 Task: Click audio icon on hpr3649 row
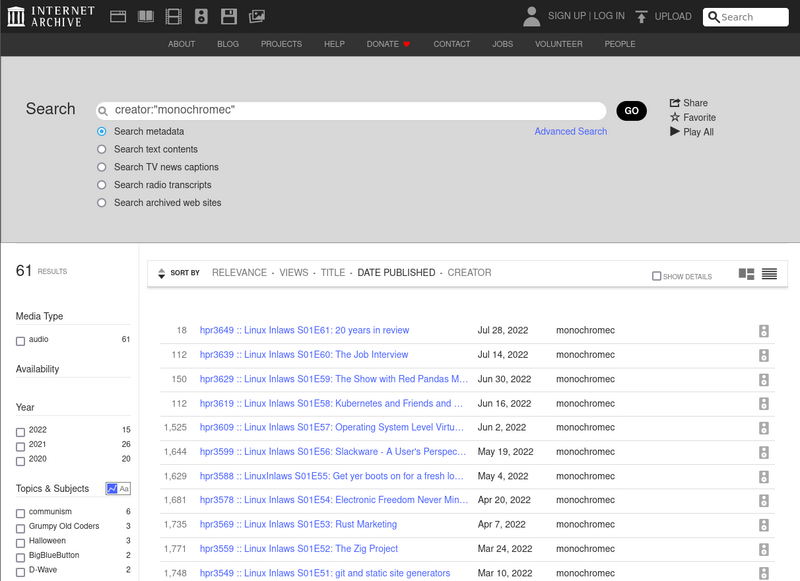pos(764,331)
